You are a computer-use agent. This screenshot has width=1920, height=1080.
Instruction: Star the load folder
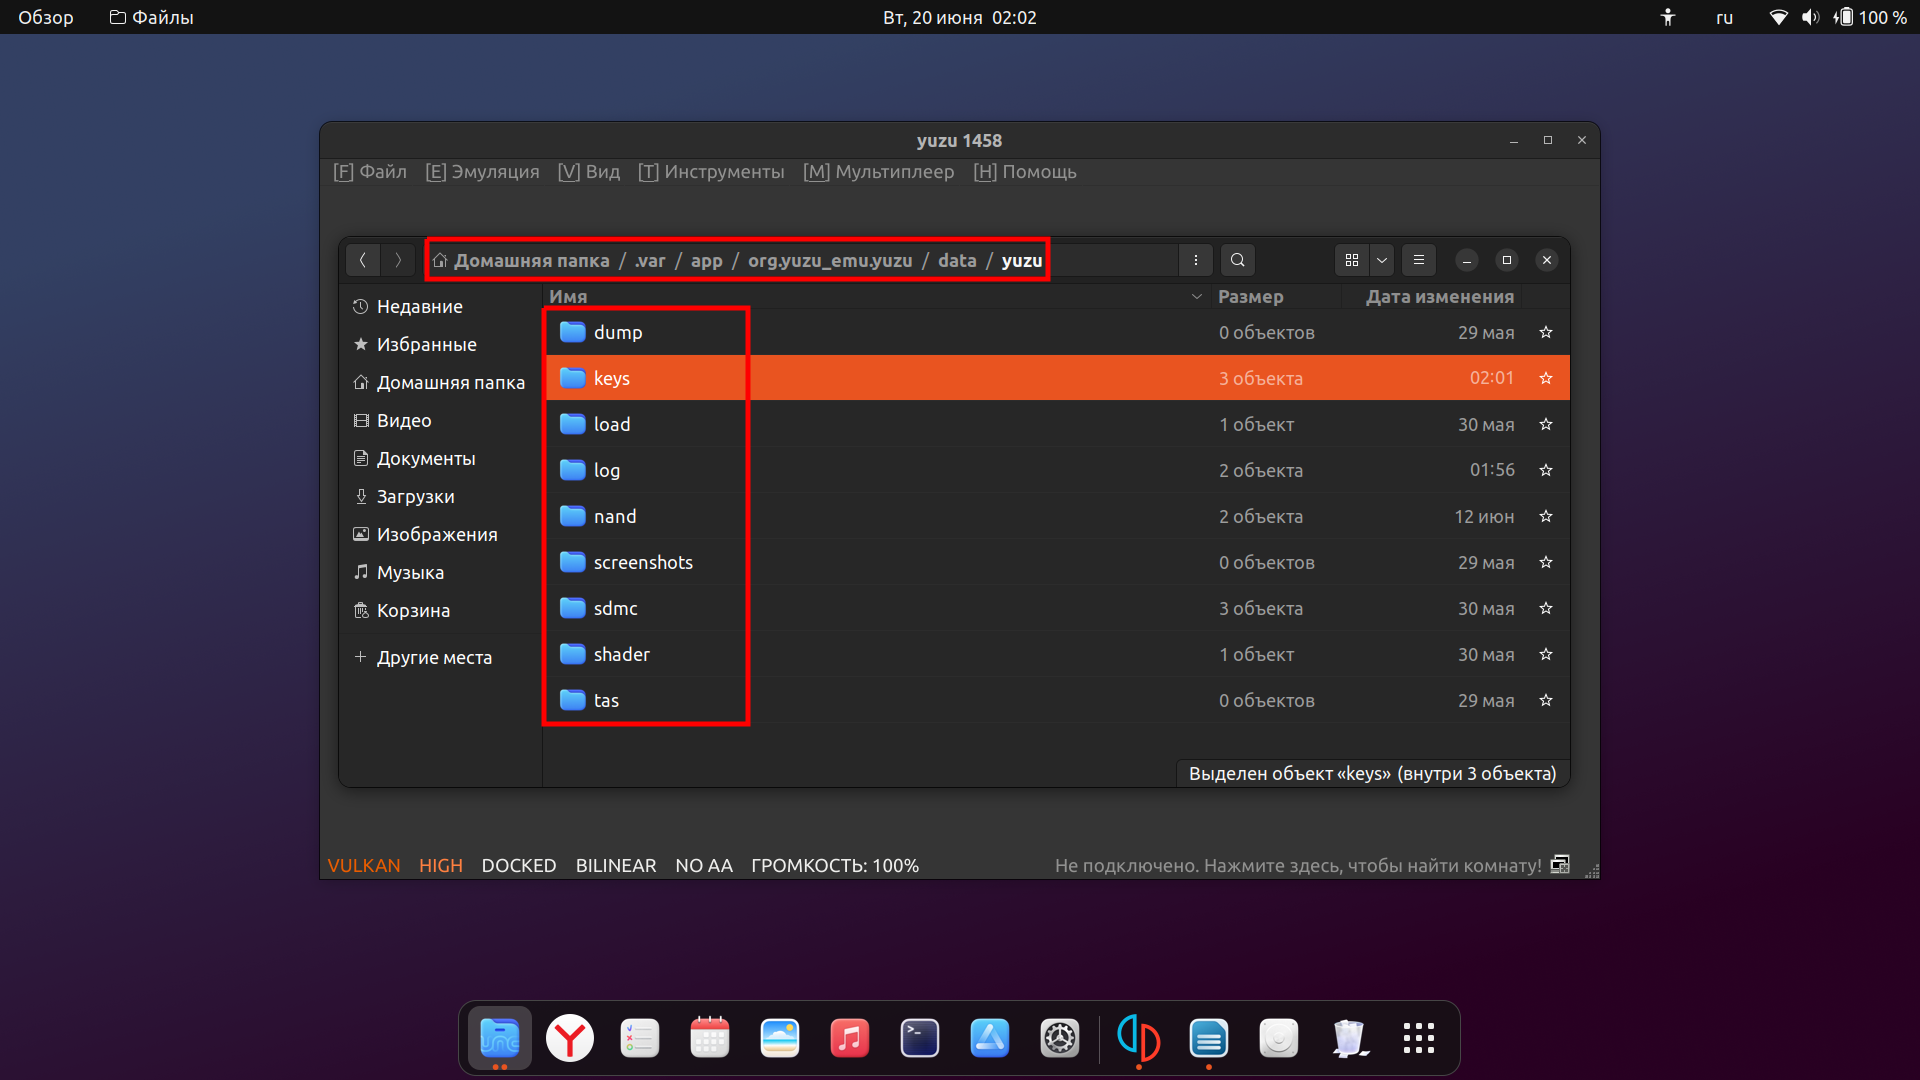point(1546,424)
